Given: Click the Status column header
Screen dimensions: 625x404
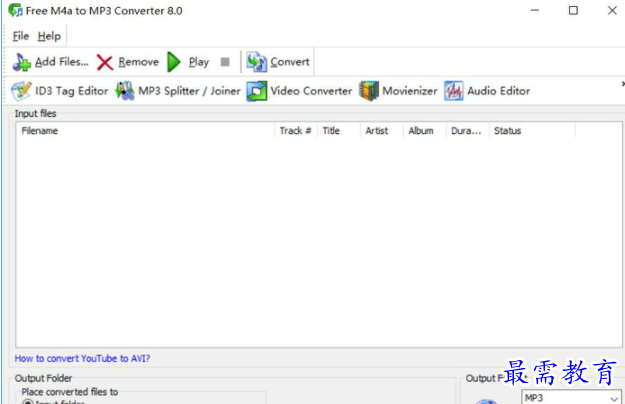Looking at the screenshot, I should click(533, 131).
